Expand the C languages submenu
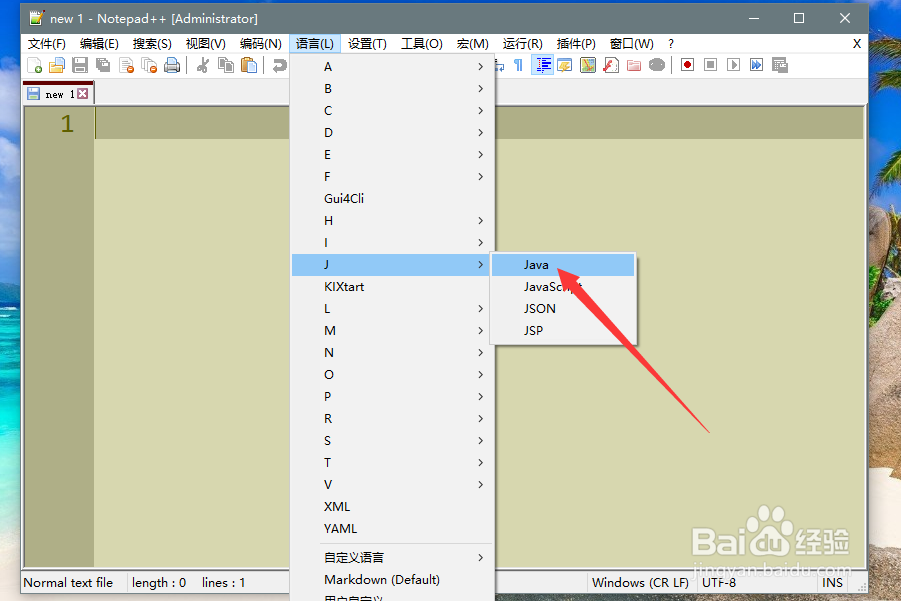The width and height of the screenshot is (901, 601). pyautogui.click(x=392, y=110)
